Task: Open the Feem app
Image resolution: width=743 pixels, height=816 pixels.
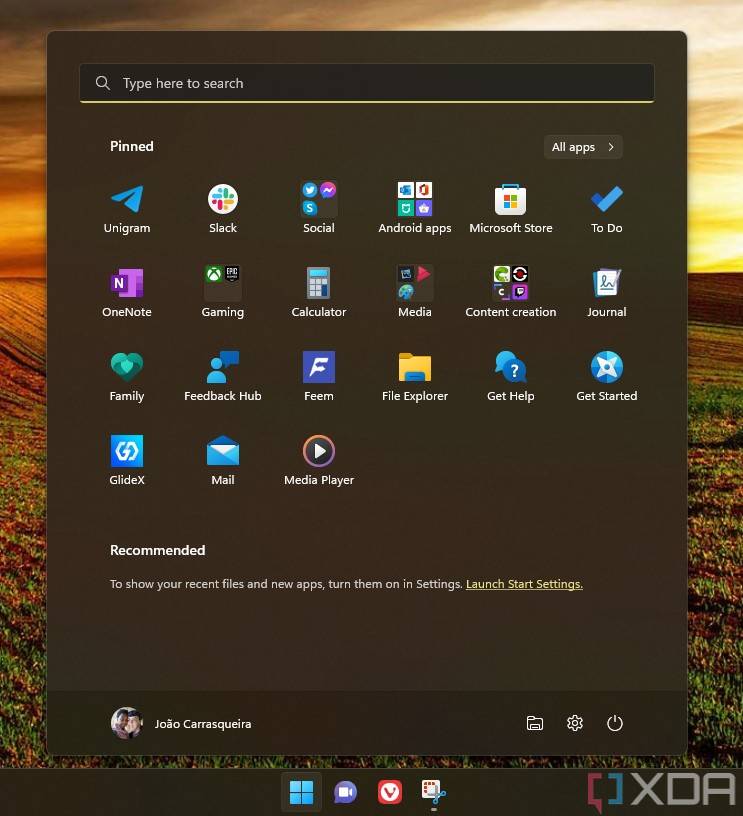Action: (318, 377)
